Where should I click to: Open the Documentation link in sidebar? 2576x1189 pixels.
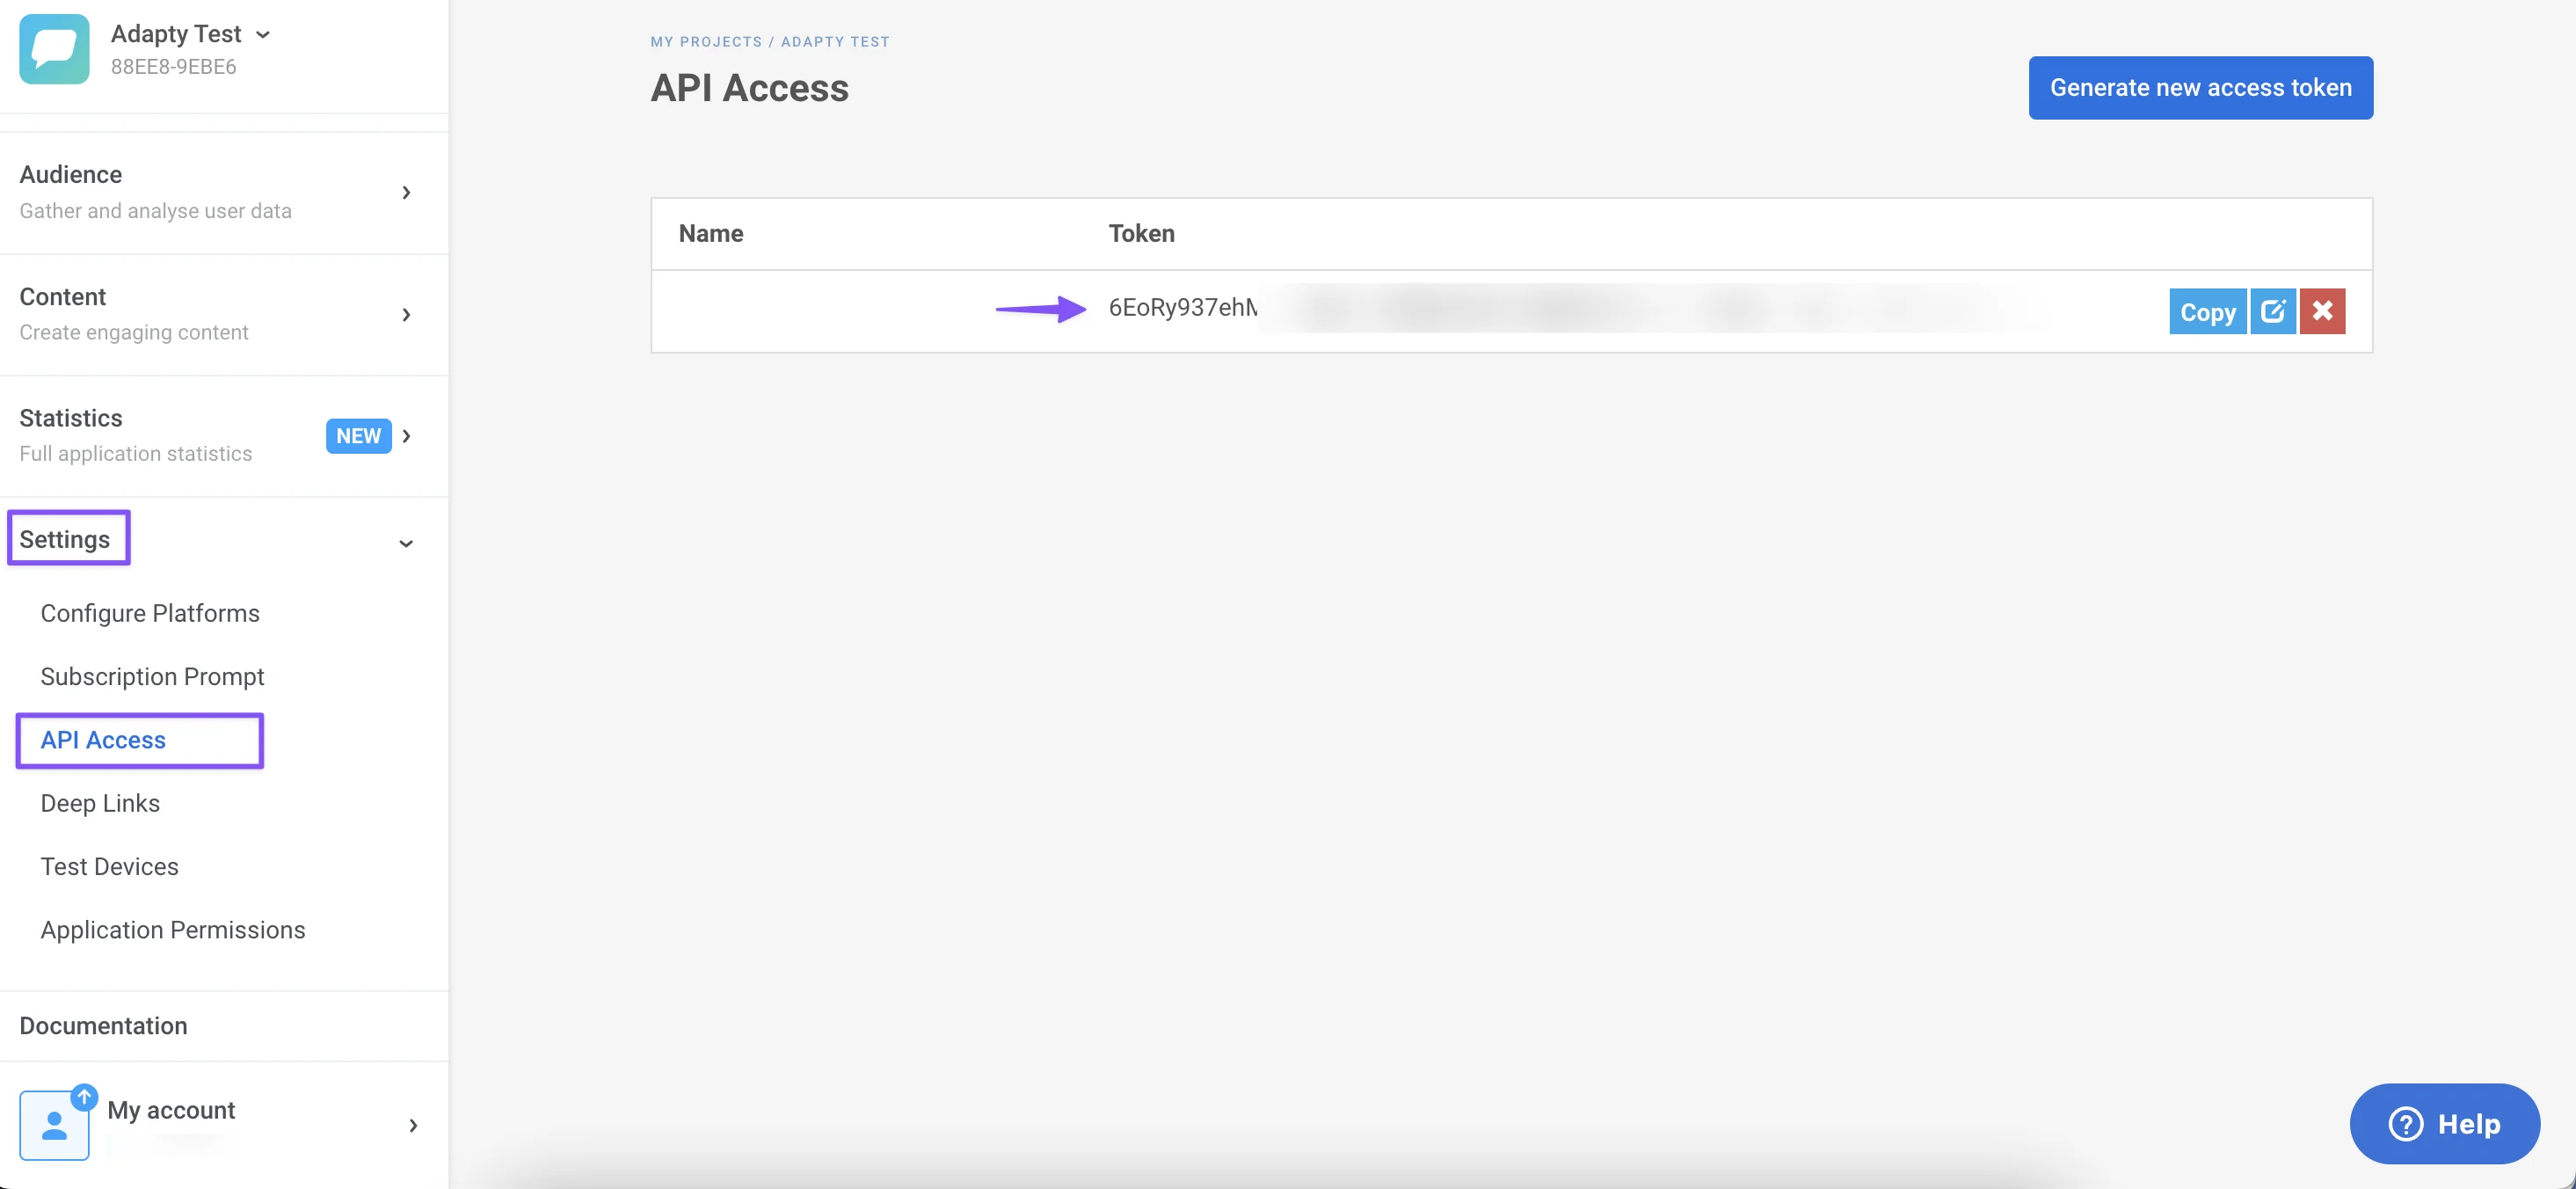tap(103, 1026)
